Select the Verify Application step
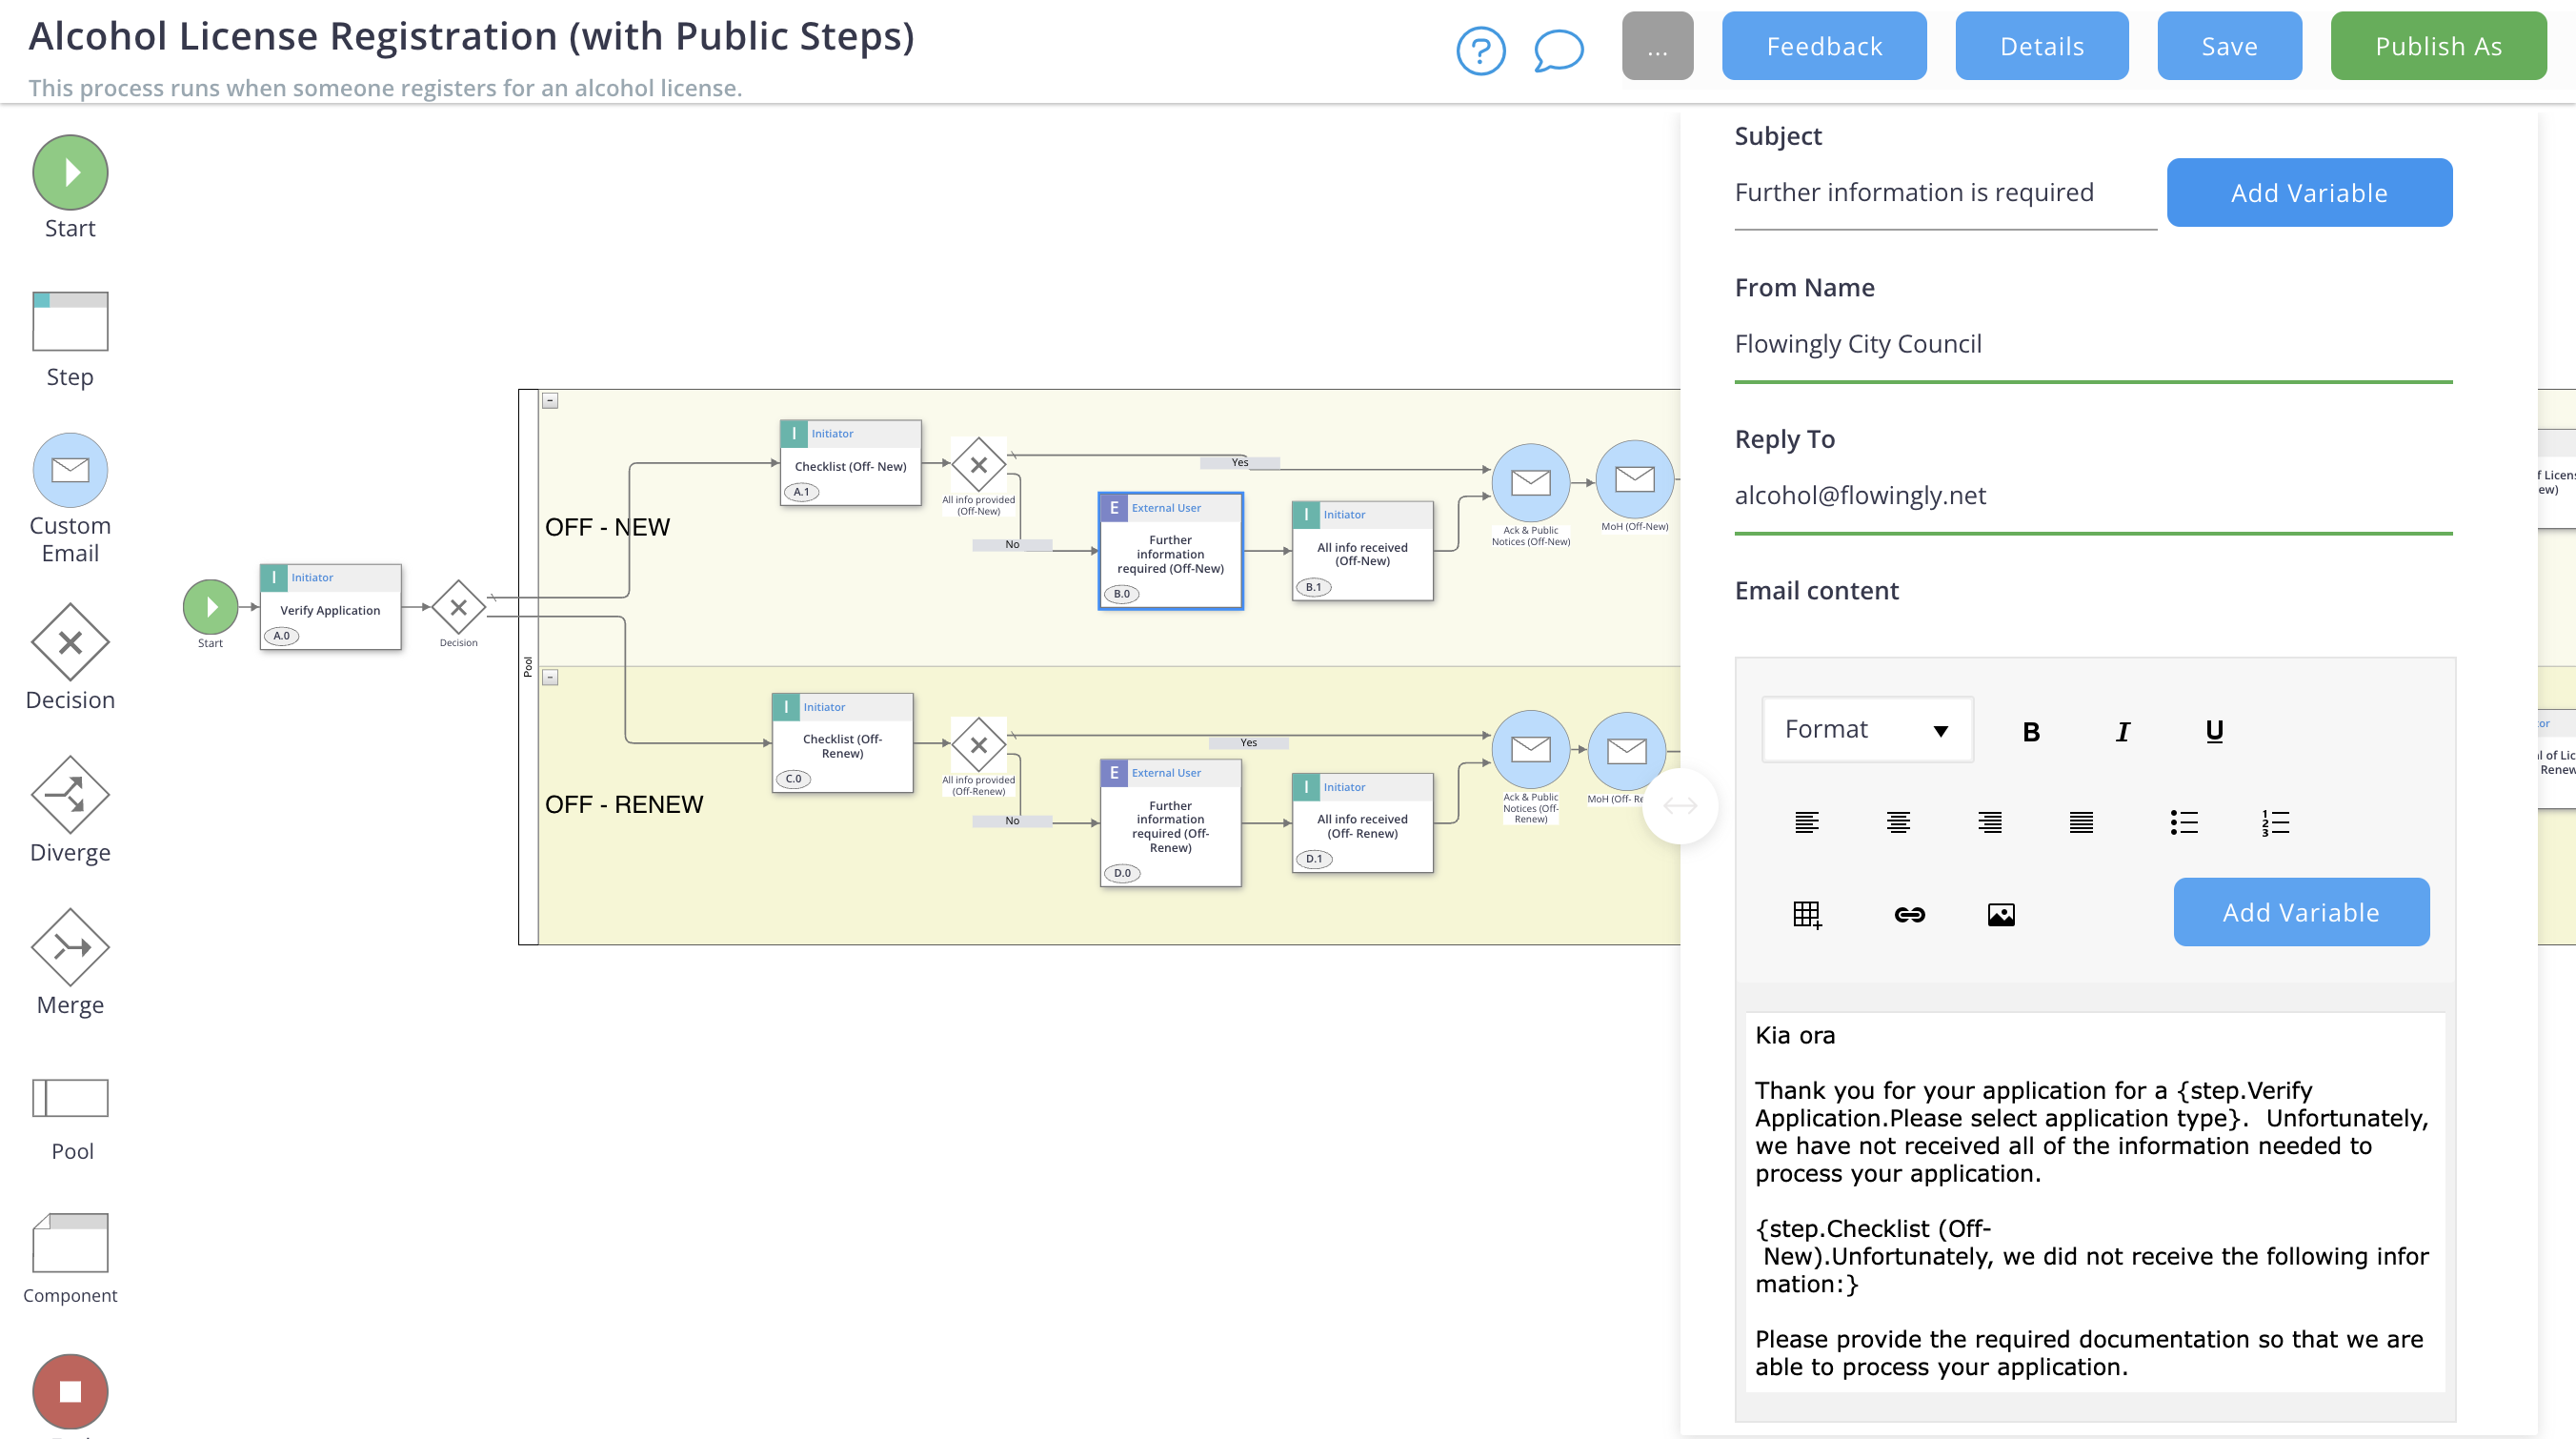The image size is (2576, 1439). pos(330,608)
